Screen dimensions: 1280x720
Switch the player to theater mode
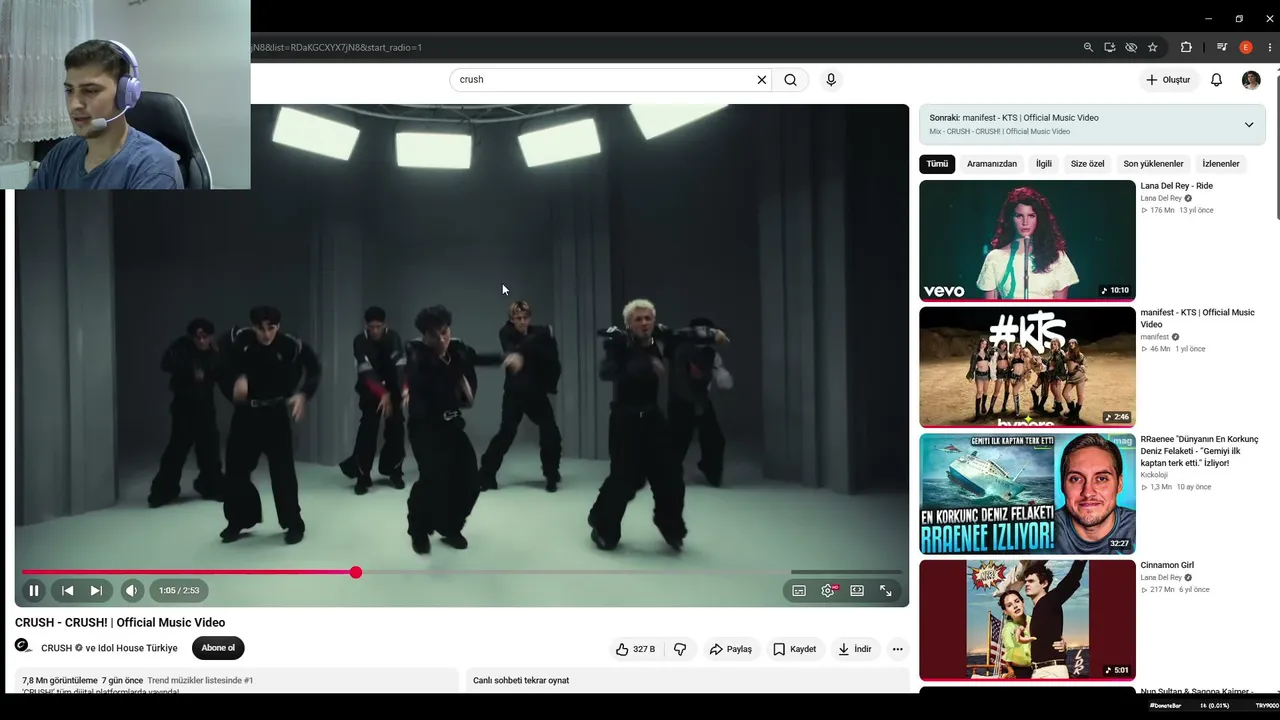(857, 591)
